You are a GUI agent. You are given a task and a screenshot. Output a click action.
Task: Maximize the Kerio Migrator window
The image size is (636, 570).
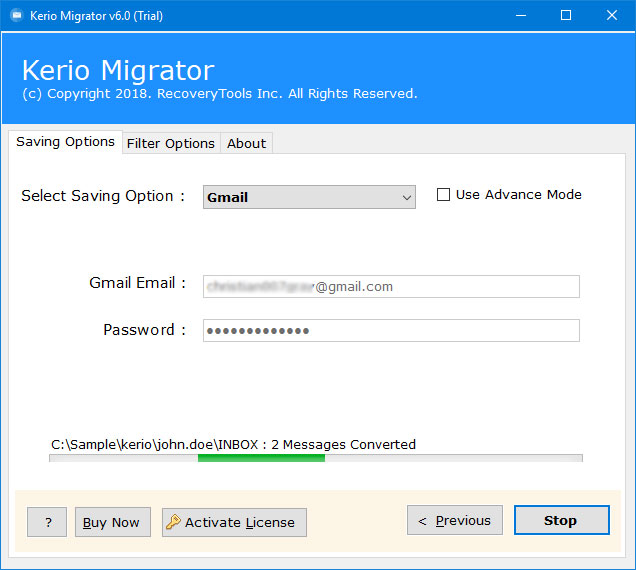tap(566, 16)
